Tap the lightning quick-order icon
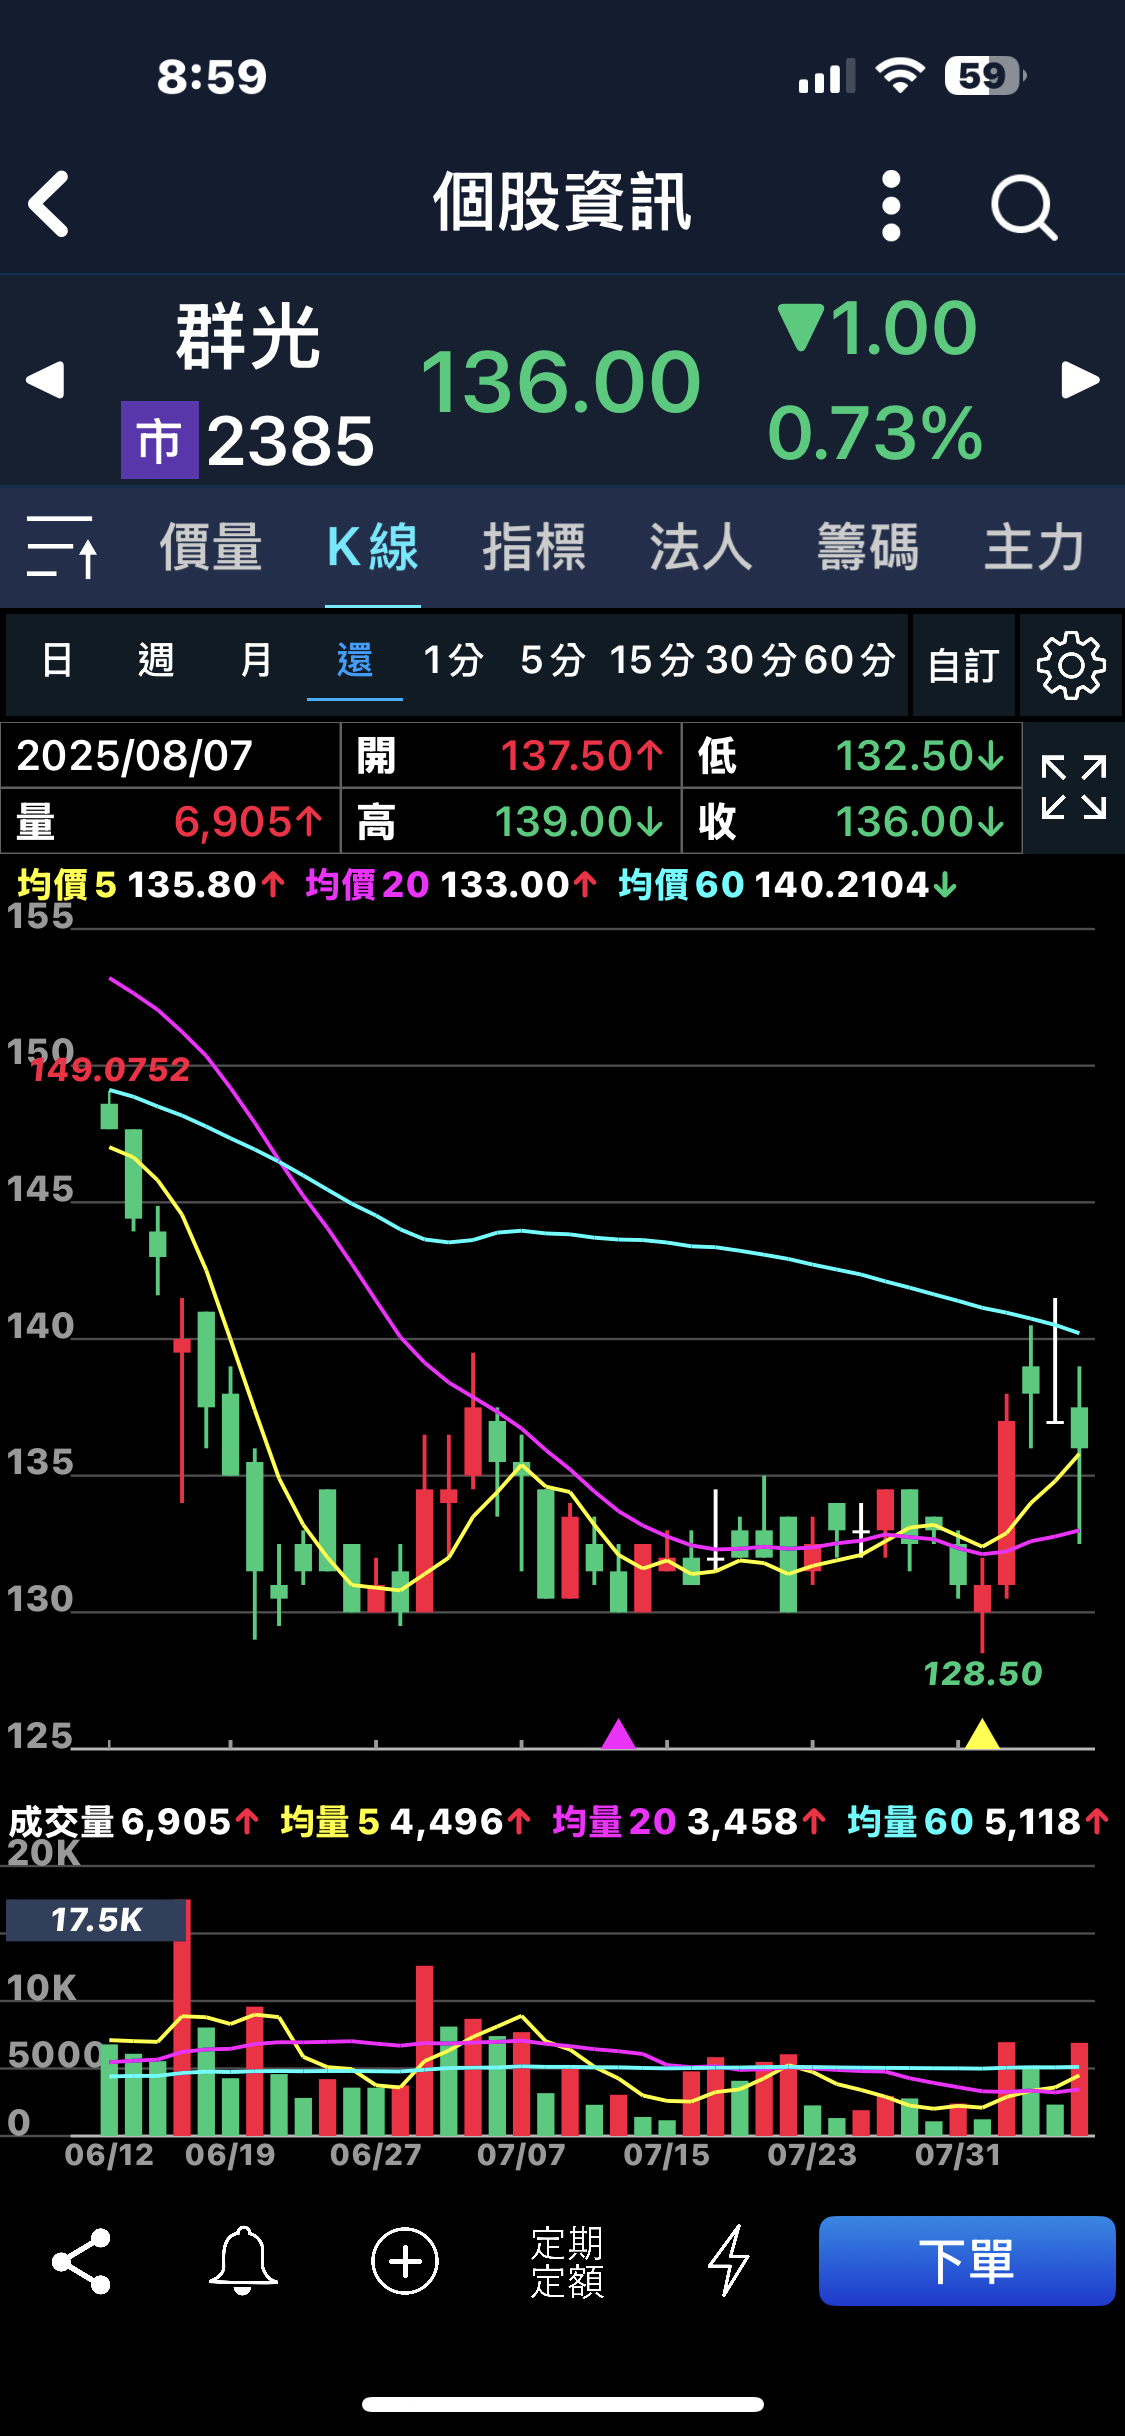The image size is (1125, 2436). pos(729,2261)
